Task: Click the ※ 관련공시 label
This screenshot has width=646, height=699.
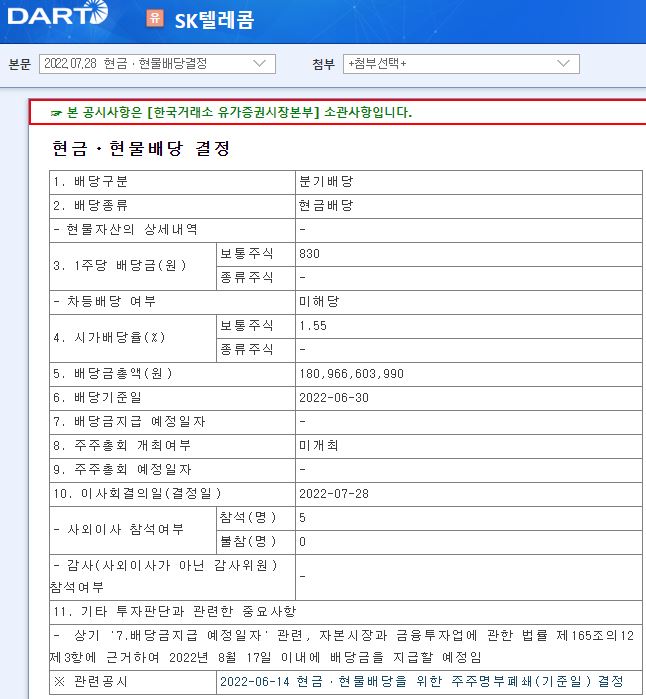Action: [91, 682]
